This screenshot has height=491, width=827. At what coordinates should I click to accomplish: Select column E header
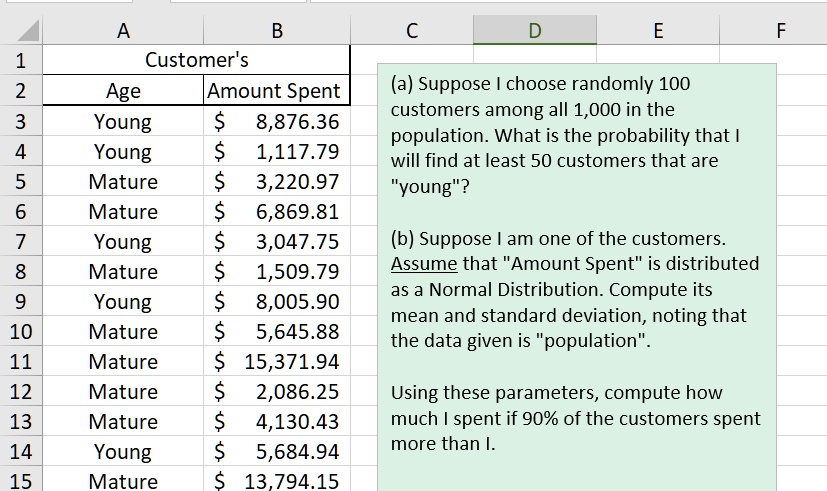[x=657, y=31]
